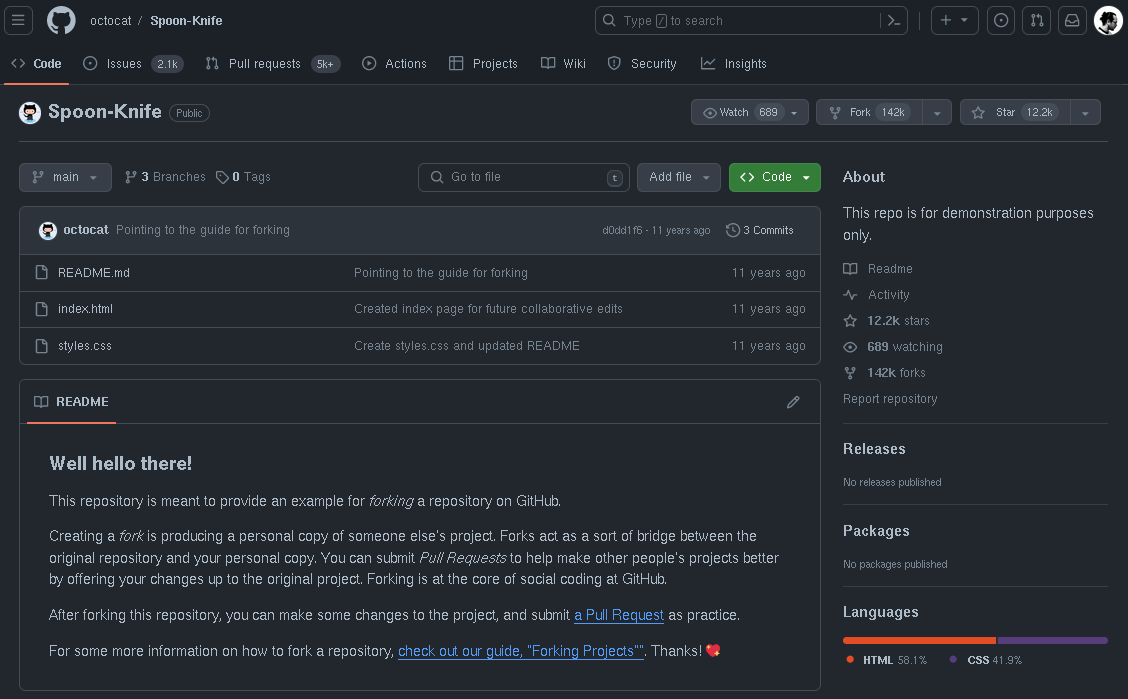Open the Fork options dropdown arrow
The image size is (1128, 699).
(937, 113)
